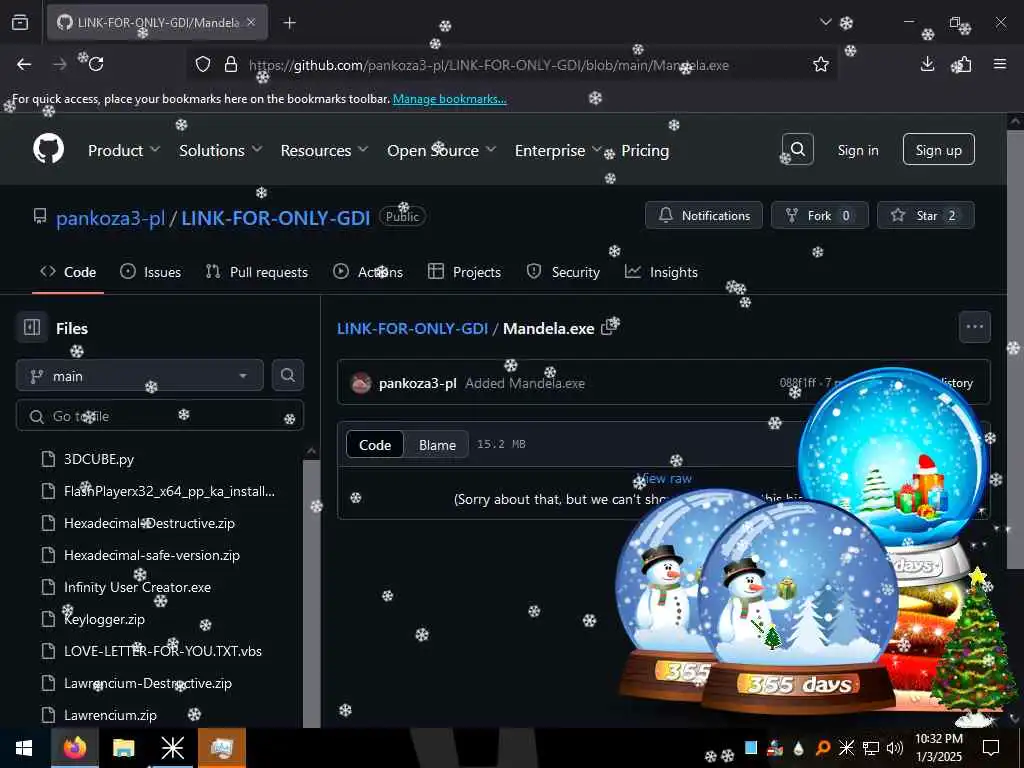Open LINK-FOR-ONLY-GDI repository title link

pyautogui.click(x=276, y=217)
